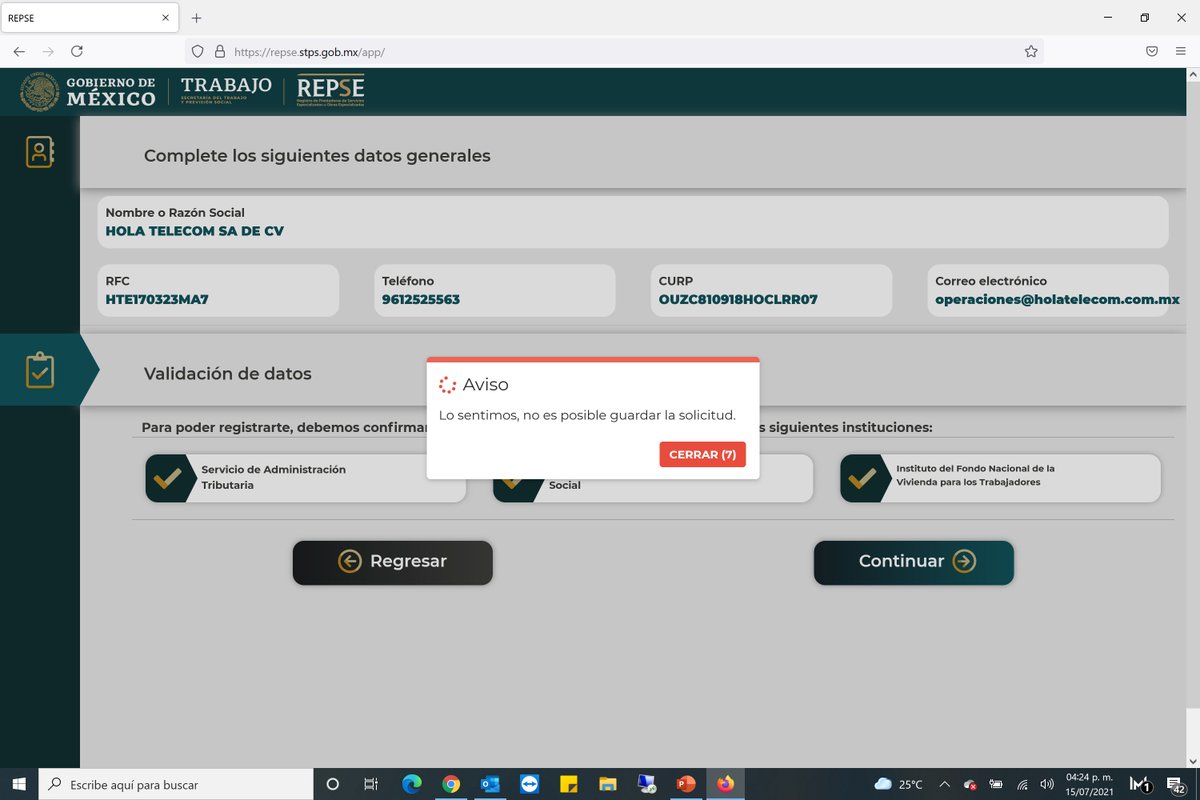Click the TRABAJO secretaría logo
This screenshot has height=800, width=1200.
point(226,91)
